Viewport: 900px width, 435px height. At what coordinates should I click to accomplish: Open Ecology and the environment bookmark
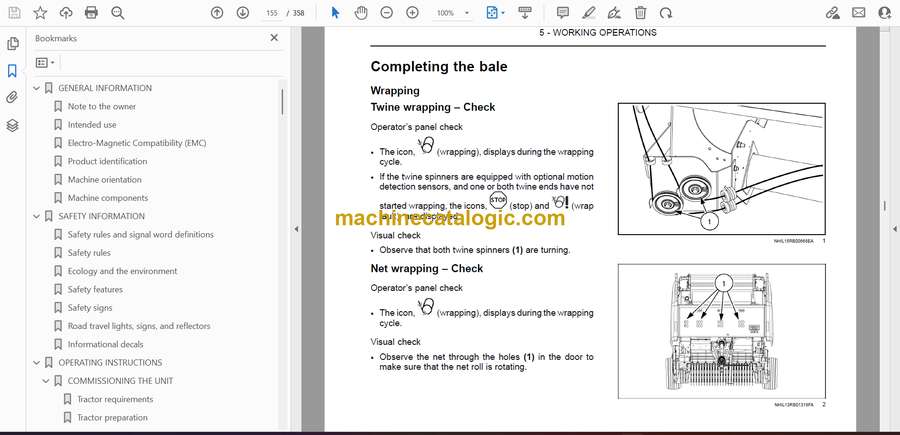122,271
